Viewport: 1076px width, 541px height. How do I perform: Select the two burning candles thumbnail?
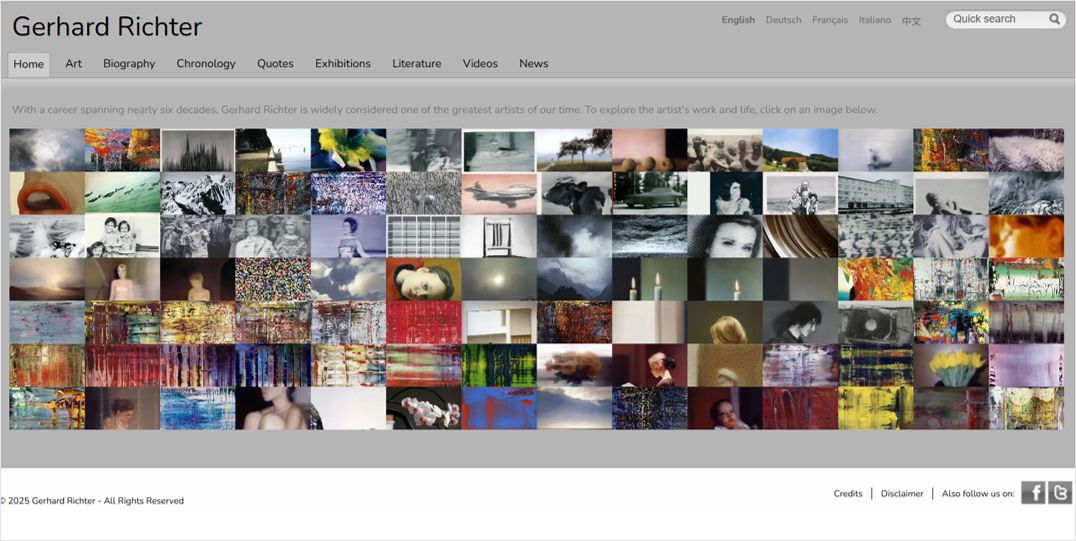[650, 280]
